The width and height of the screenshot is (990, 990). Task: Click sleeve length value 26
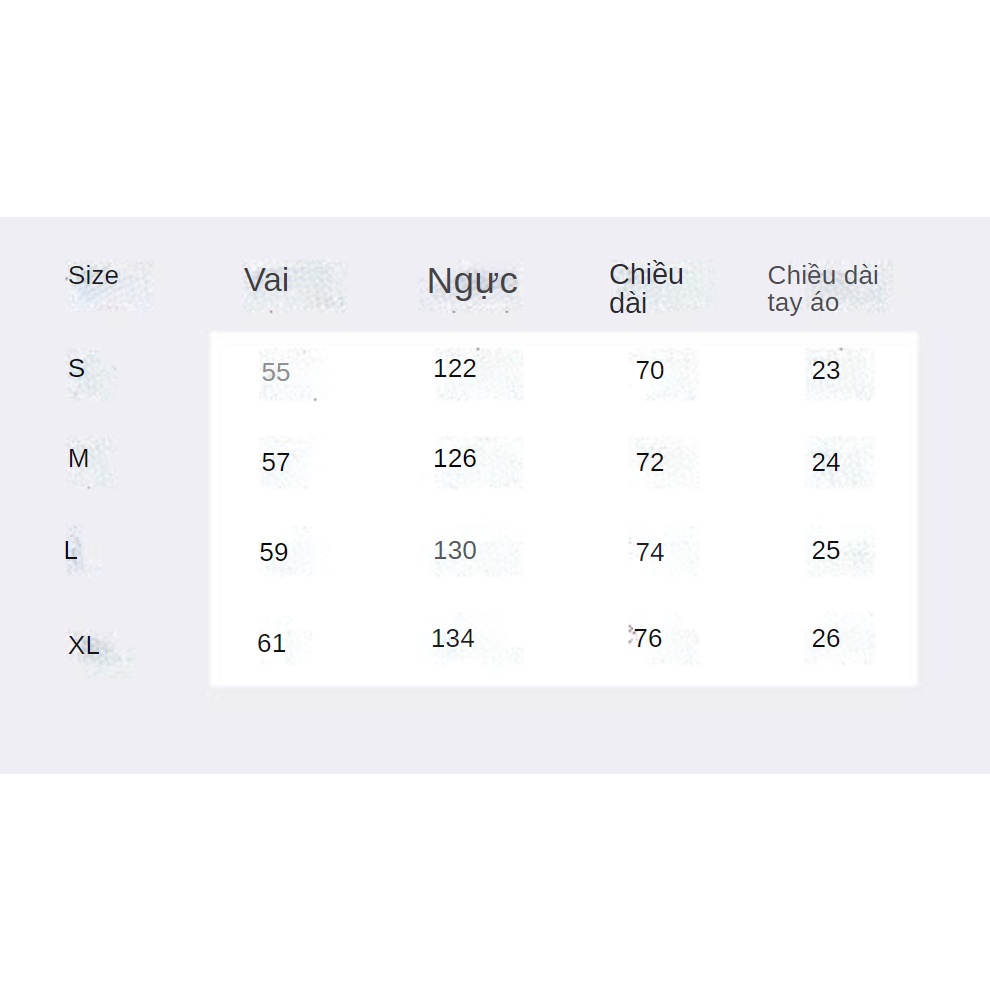826,639
